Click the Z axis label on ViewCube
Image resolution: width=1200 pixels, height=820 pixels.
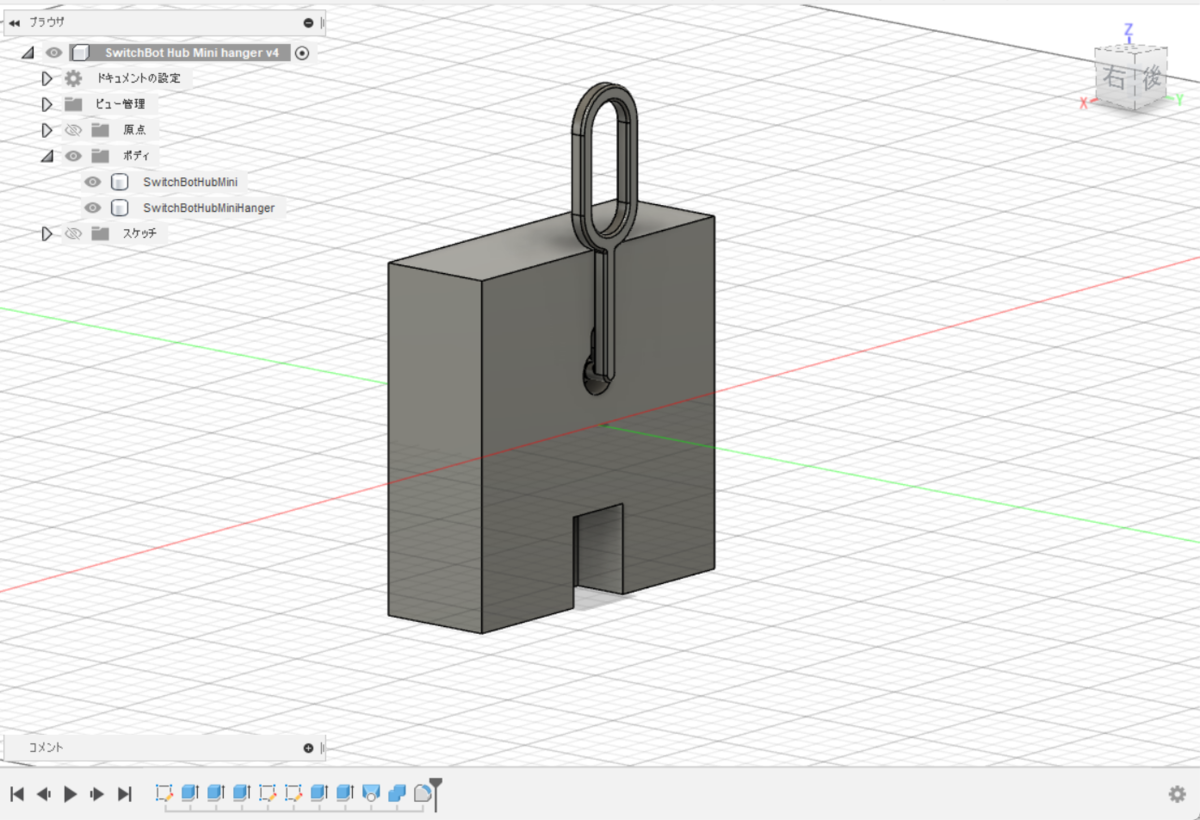tap(1128, 30)
